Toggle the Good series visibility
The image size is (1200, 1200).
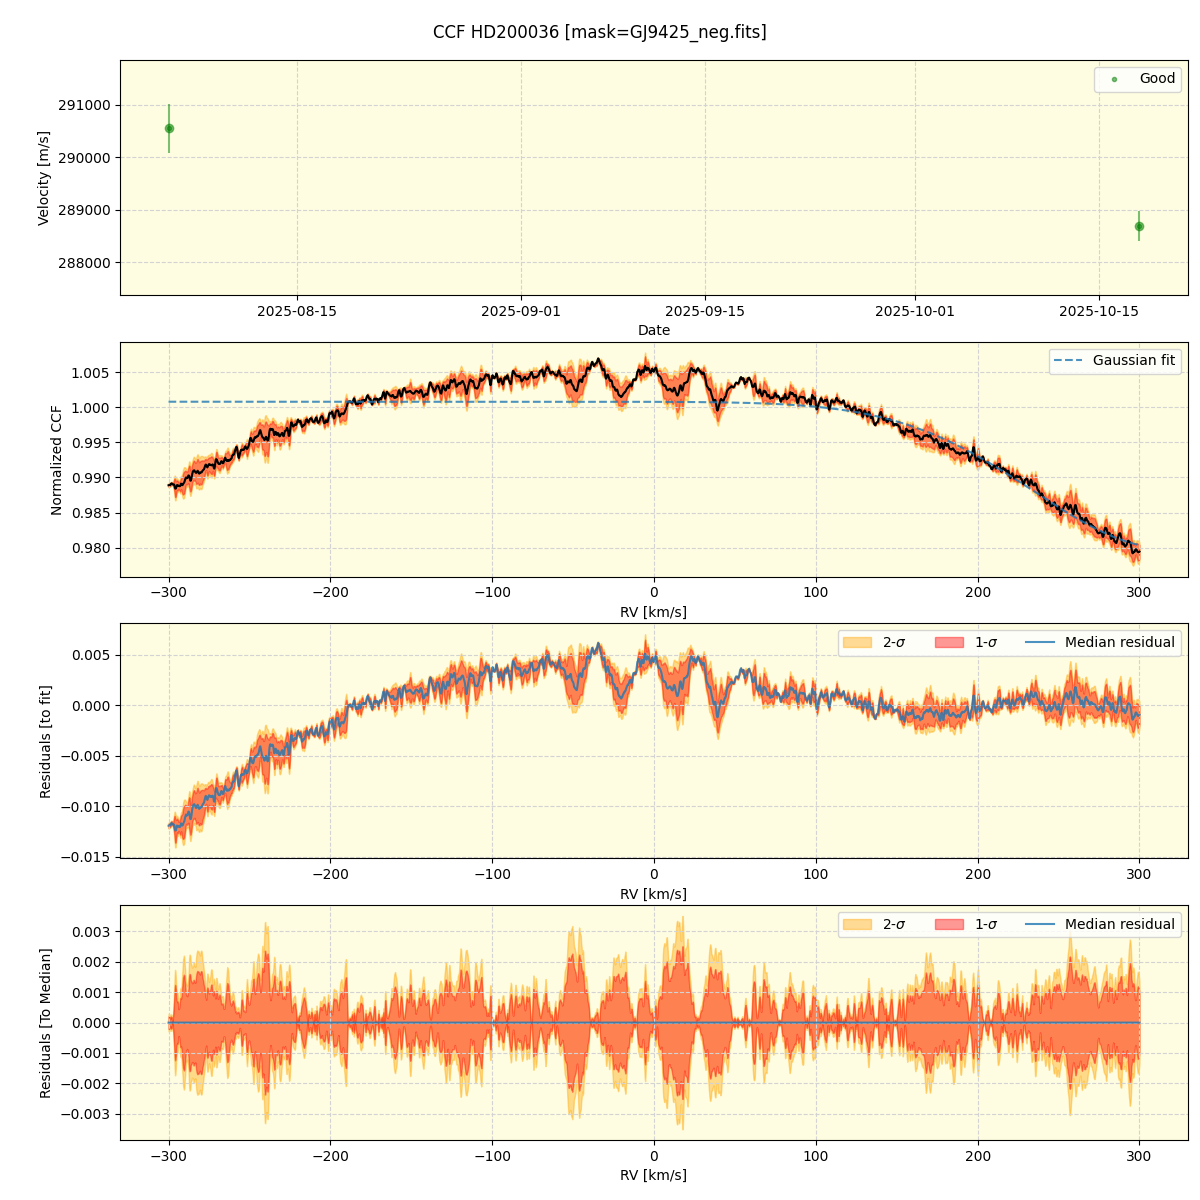click(x=1140, y=79)
